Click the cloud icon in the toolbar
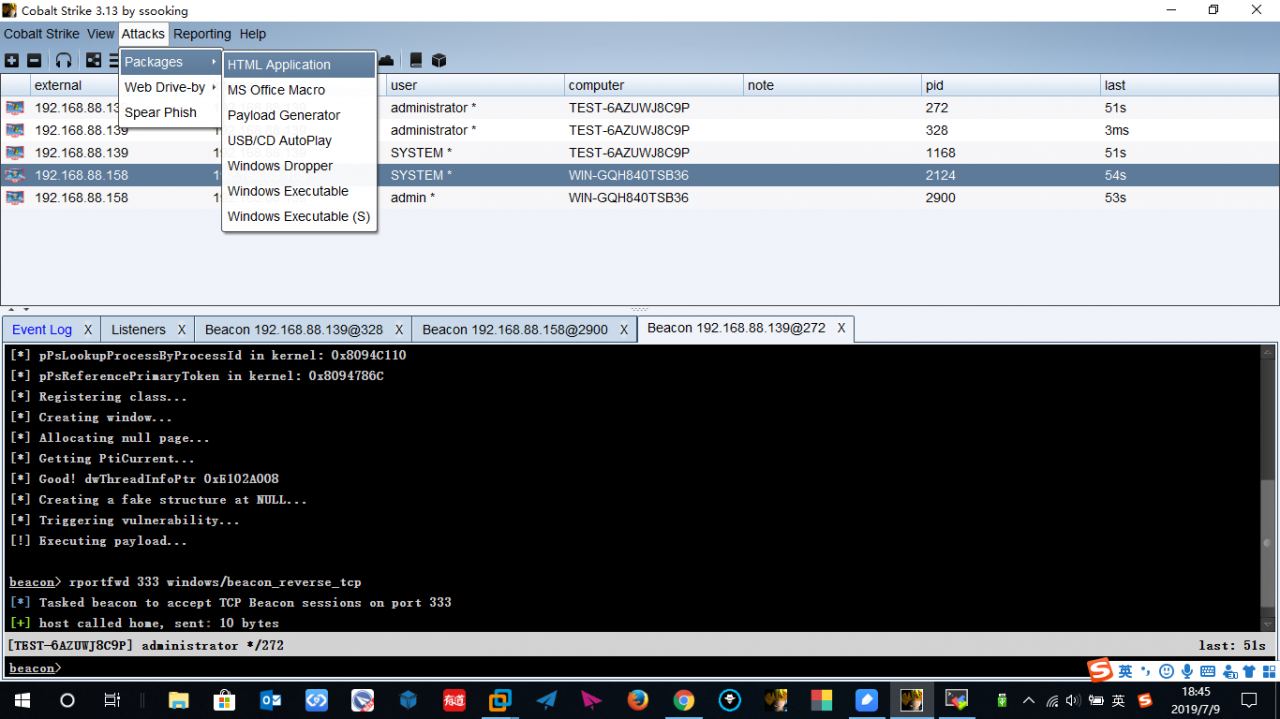Screen dimensions: 1280x719 385,61
